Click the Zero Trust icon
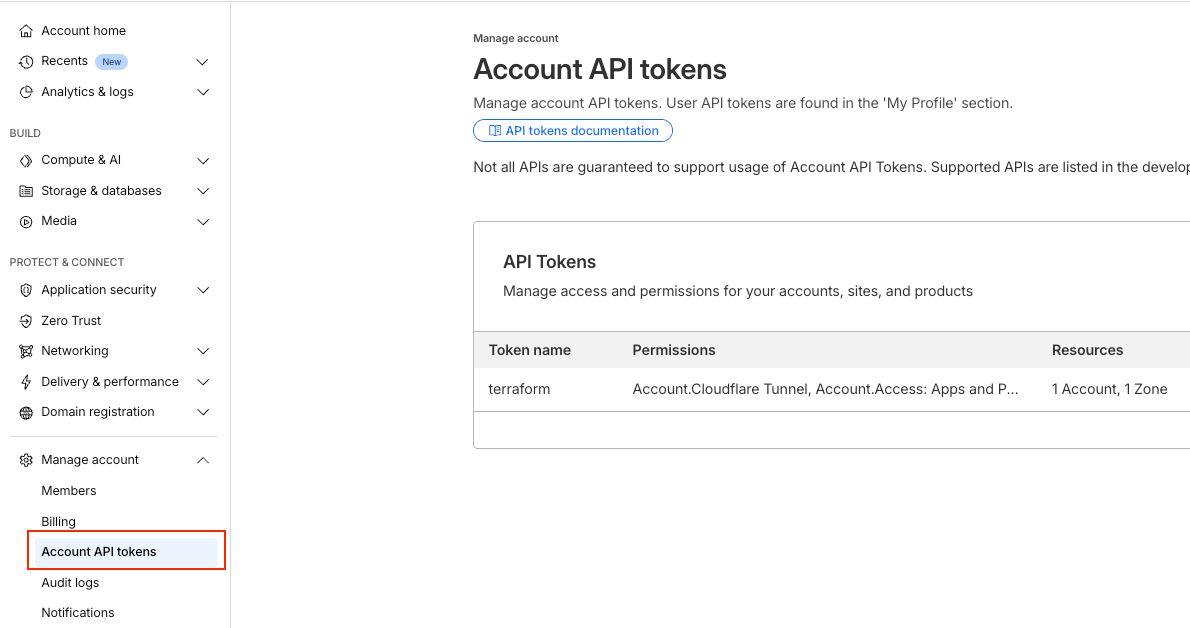Viewport: 1190px width, 628px height. point(26,321)
